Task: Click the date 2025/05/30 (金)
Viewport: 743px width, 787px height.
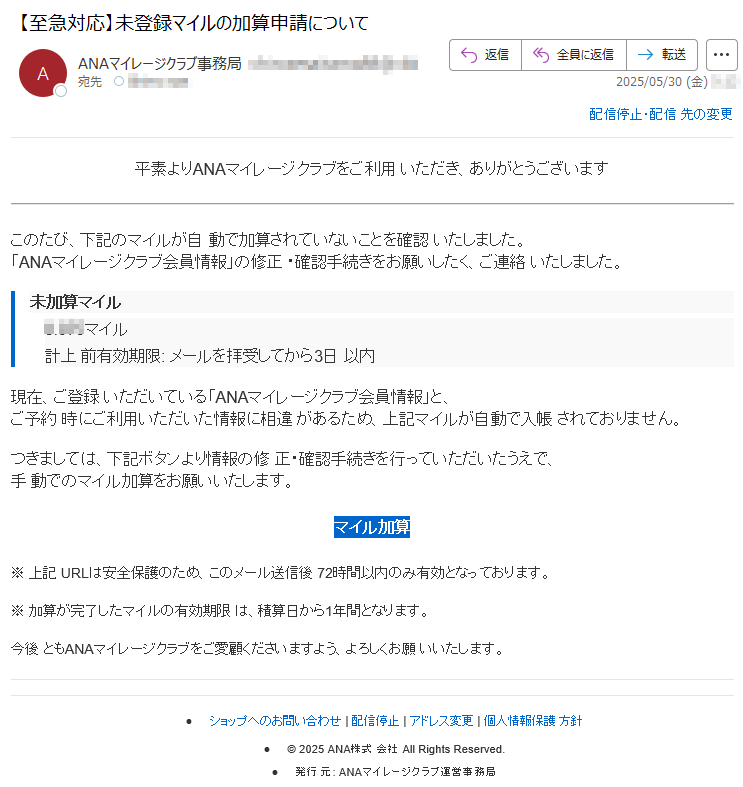Action: tap(662, 82)
